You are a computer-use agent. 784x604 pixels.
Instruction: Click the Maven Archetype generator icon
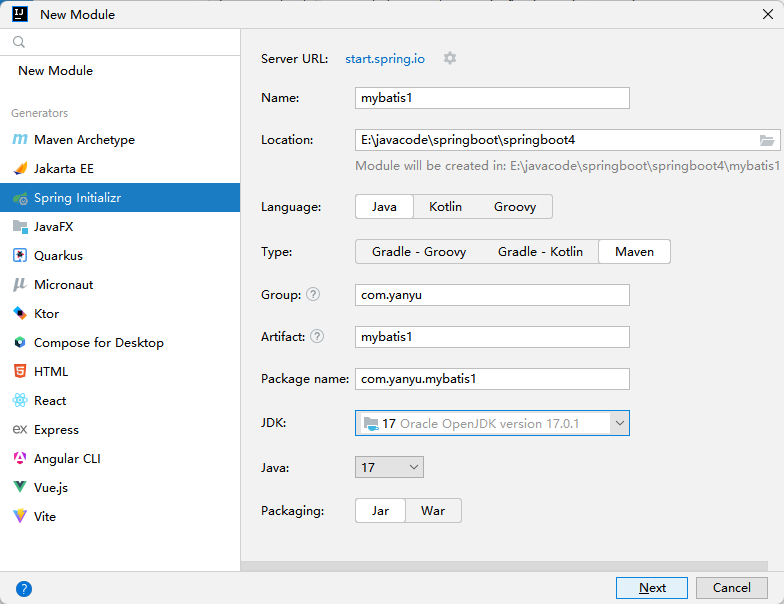(x=20, y=140)
